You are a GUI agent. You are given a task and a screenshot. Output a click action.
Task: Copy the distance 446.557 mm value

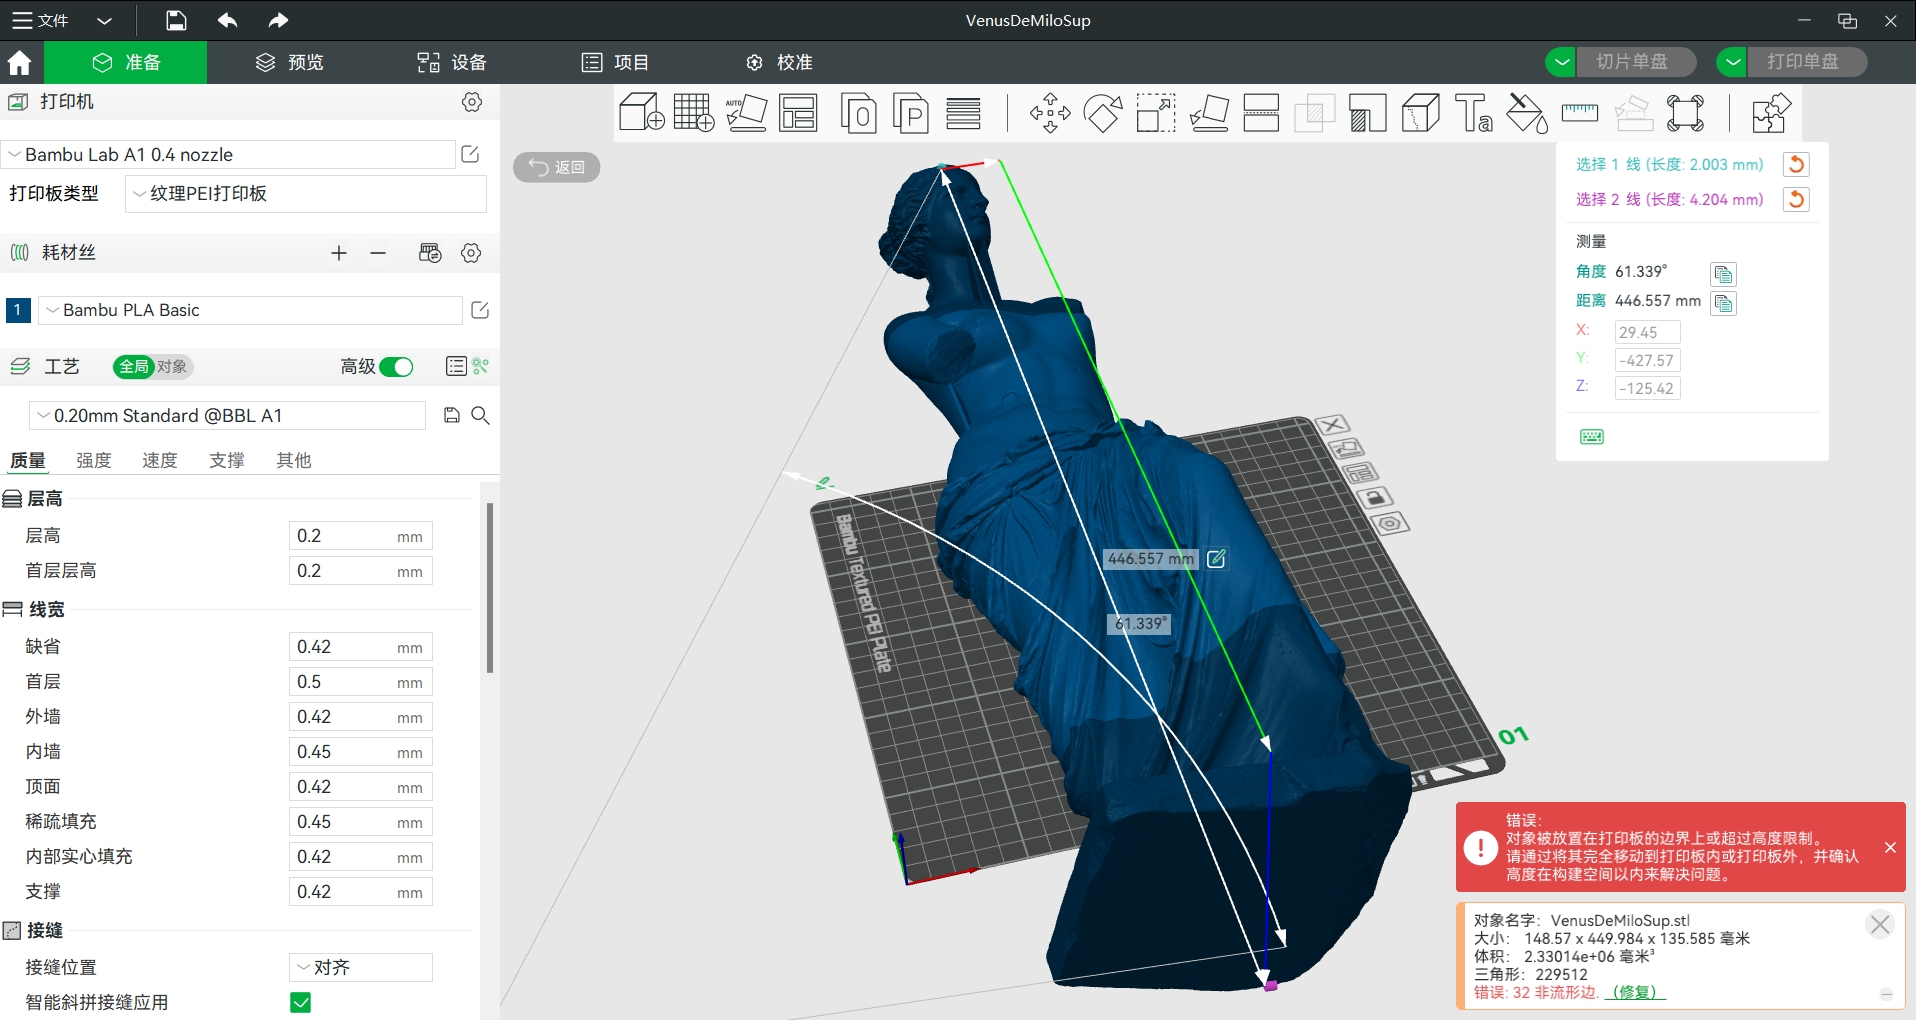pyautogui.click(x=1723, y=303)
